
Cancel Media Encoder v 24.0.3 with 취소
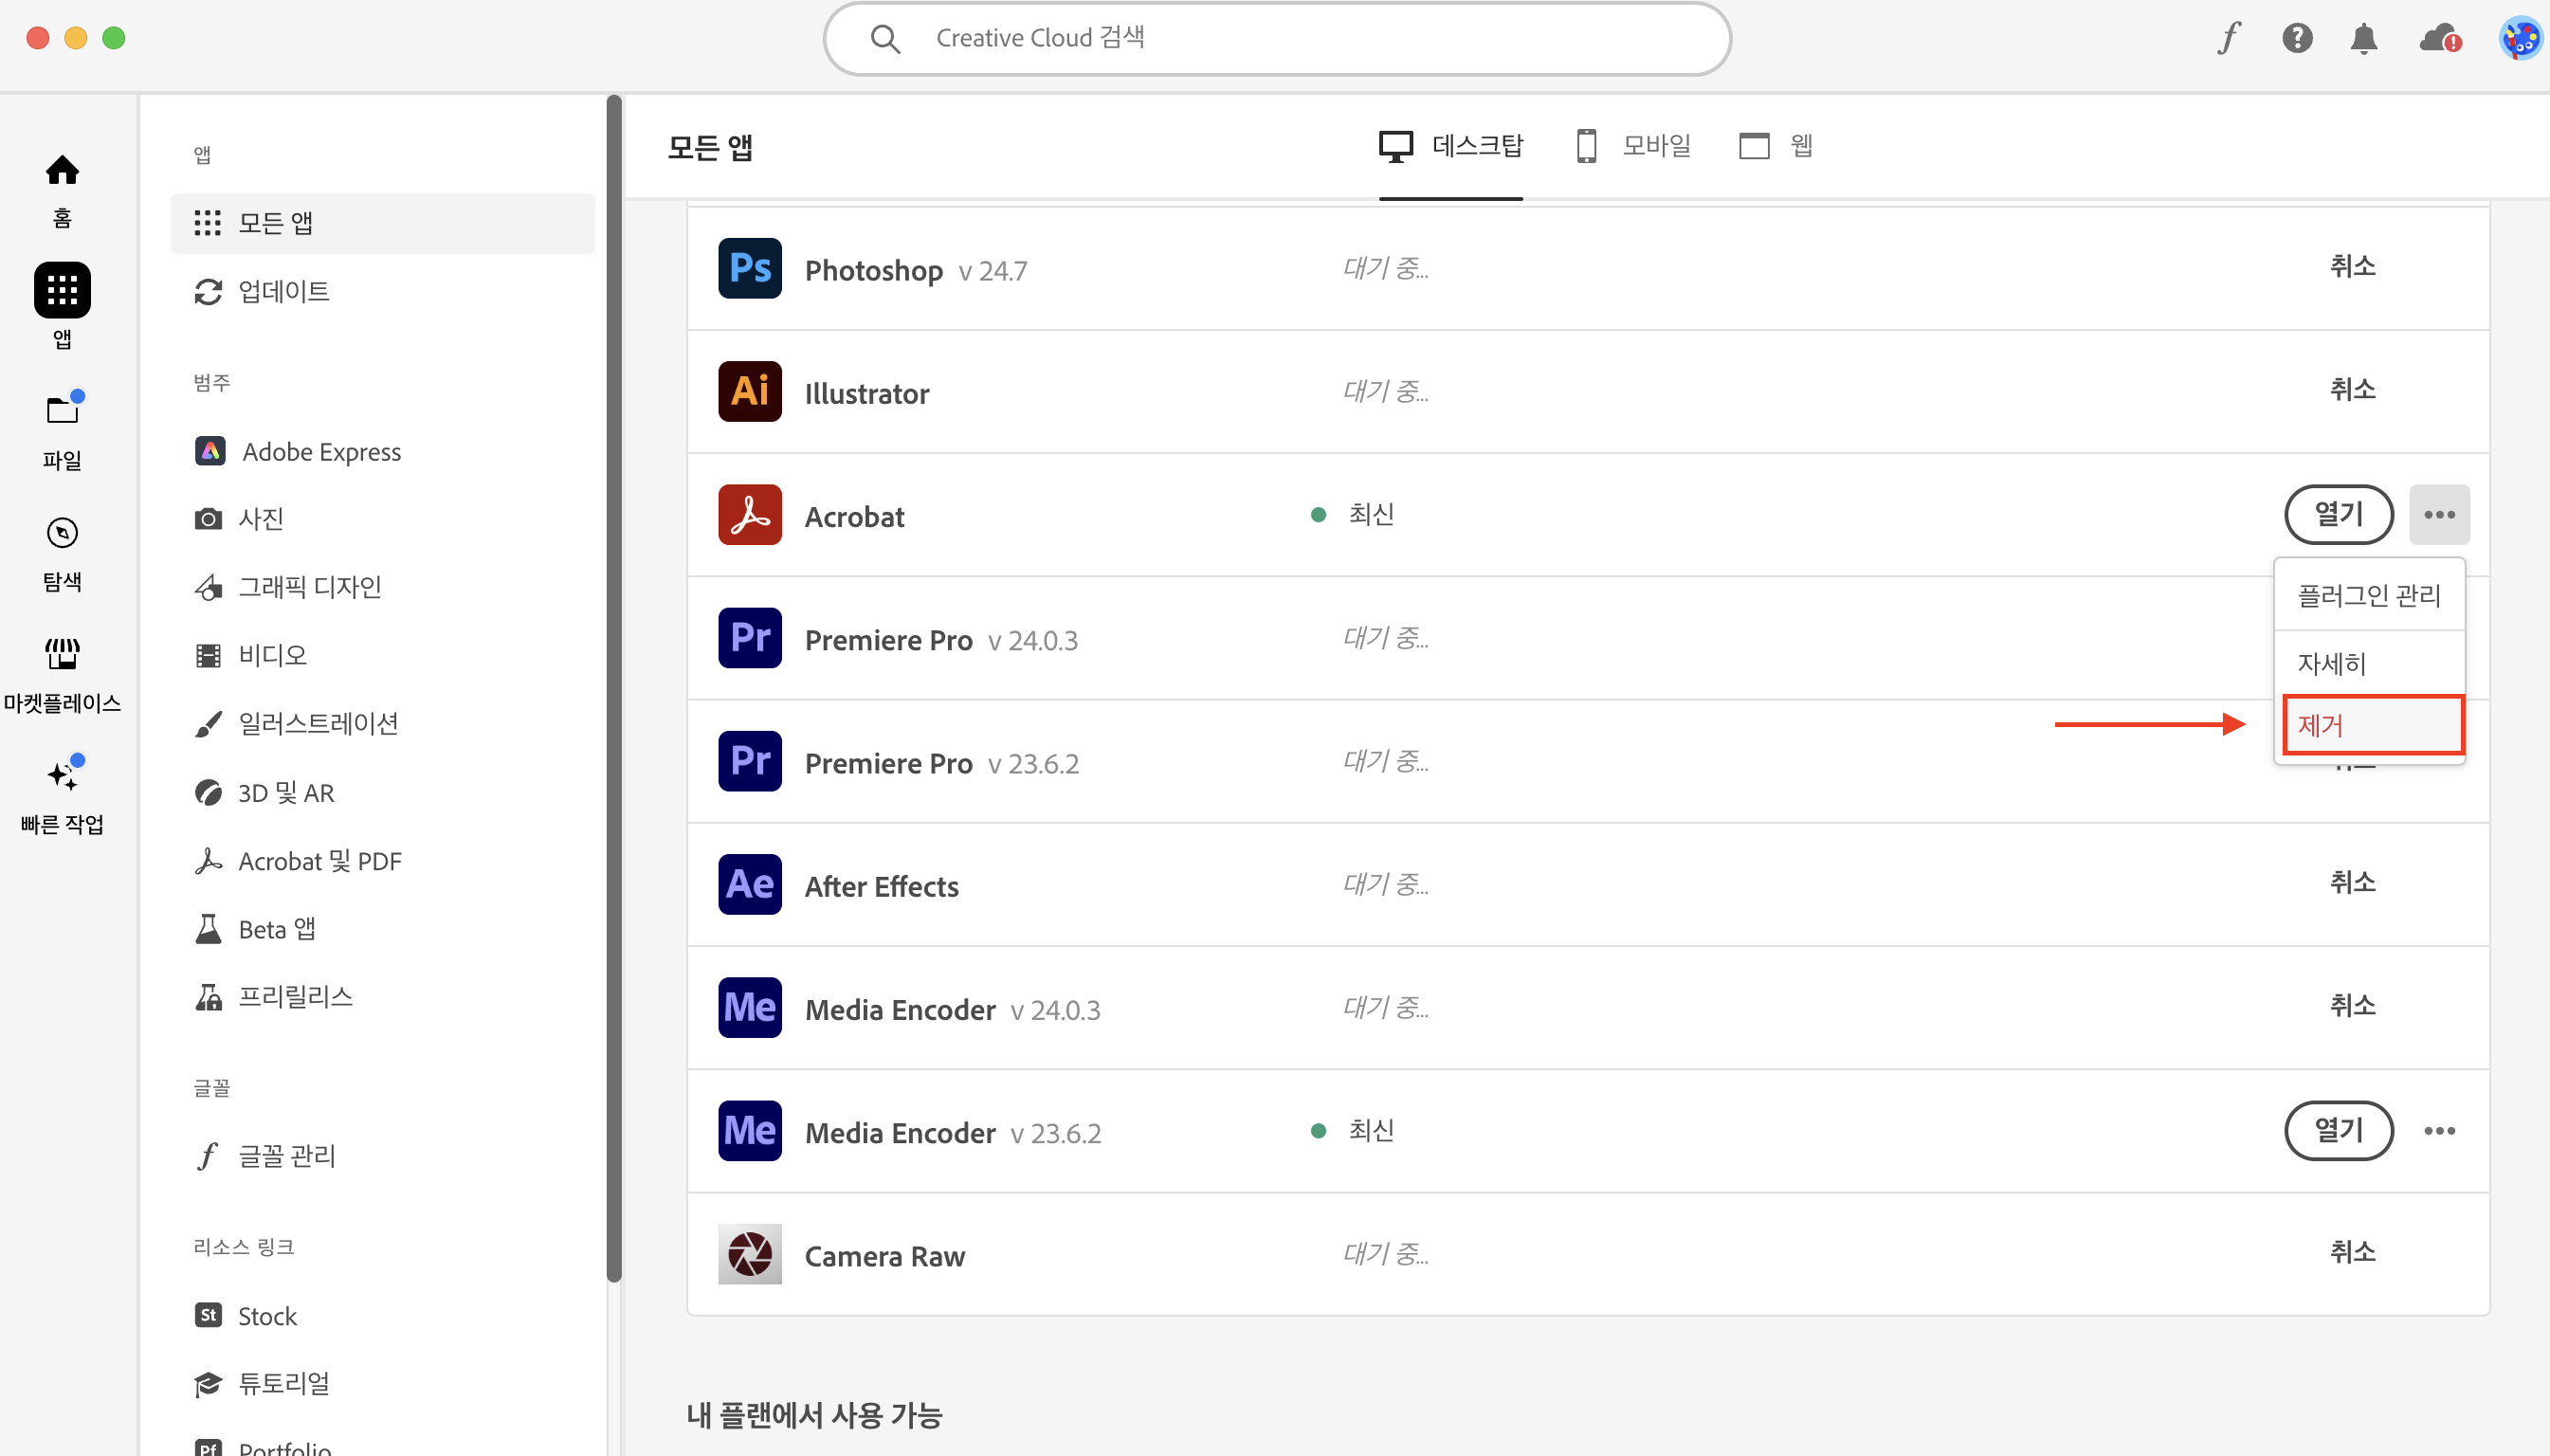(x=2352, y=1005)
